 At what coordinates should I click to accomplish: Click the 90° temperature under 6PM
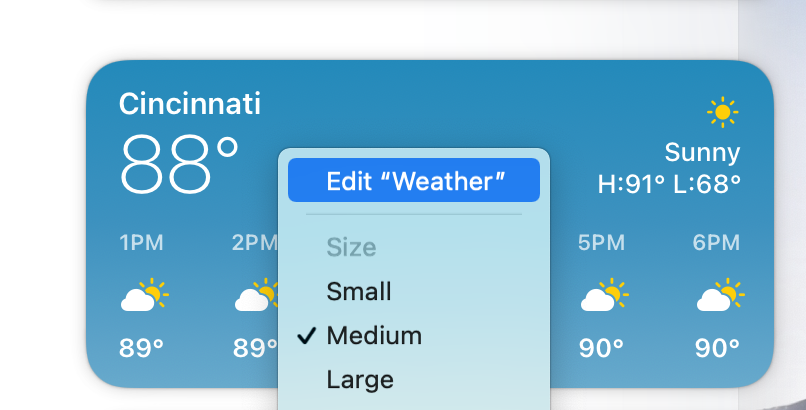pyautogui.click(x=717, y=349)
